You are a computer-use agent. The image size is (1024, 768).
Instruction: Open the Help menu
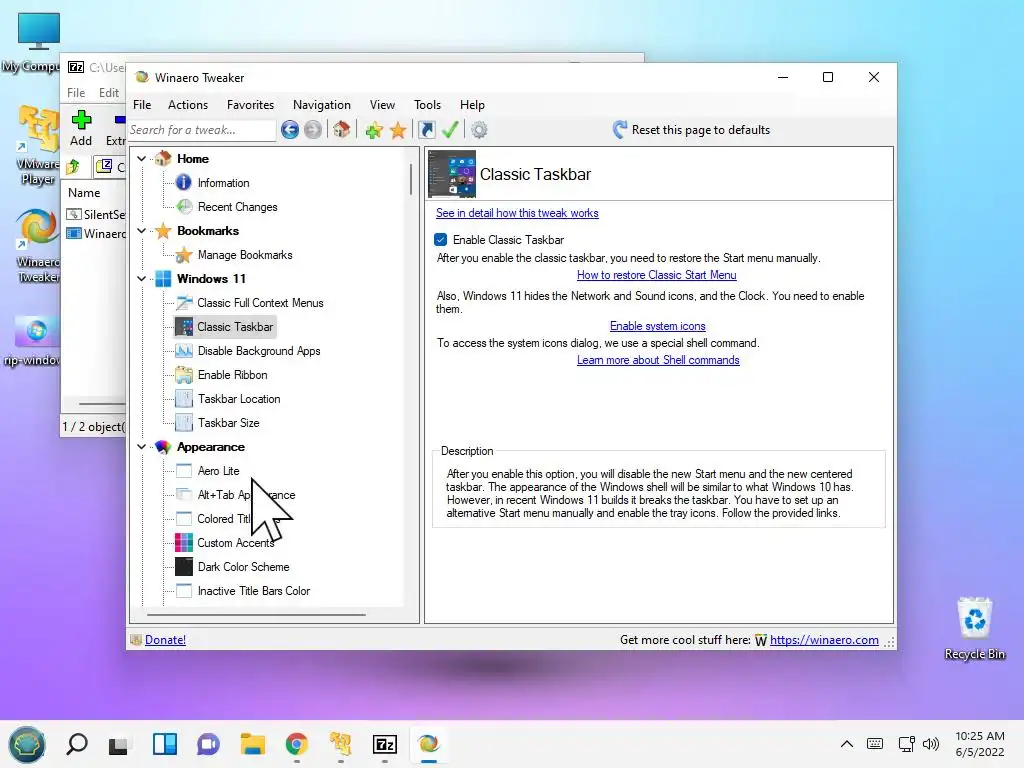(472, 104)
